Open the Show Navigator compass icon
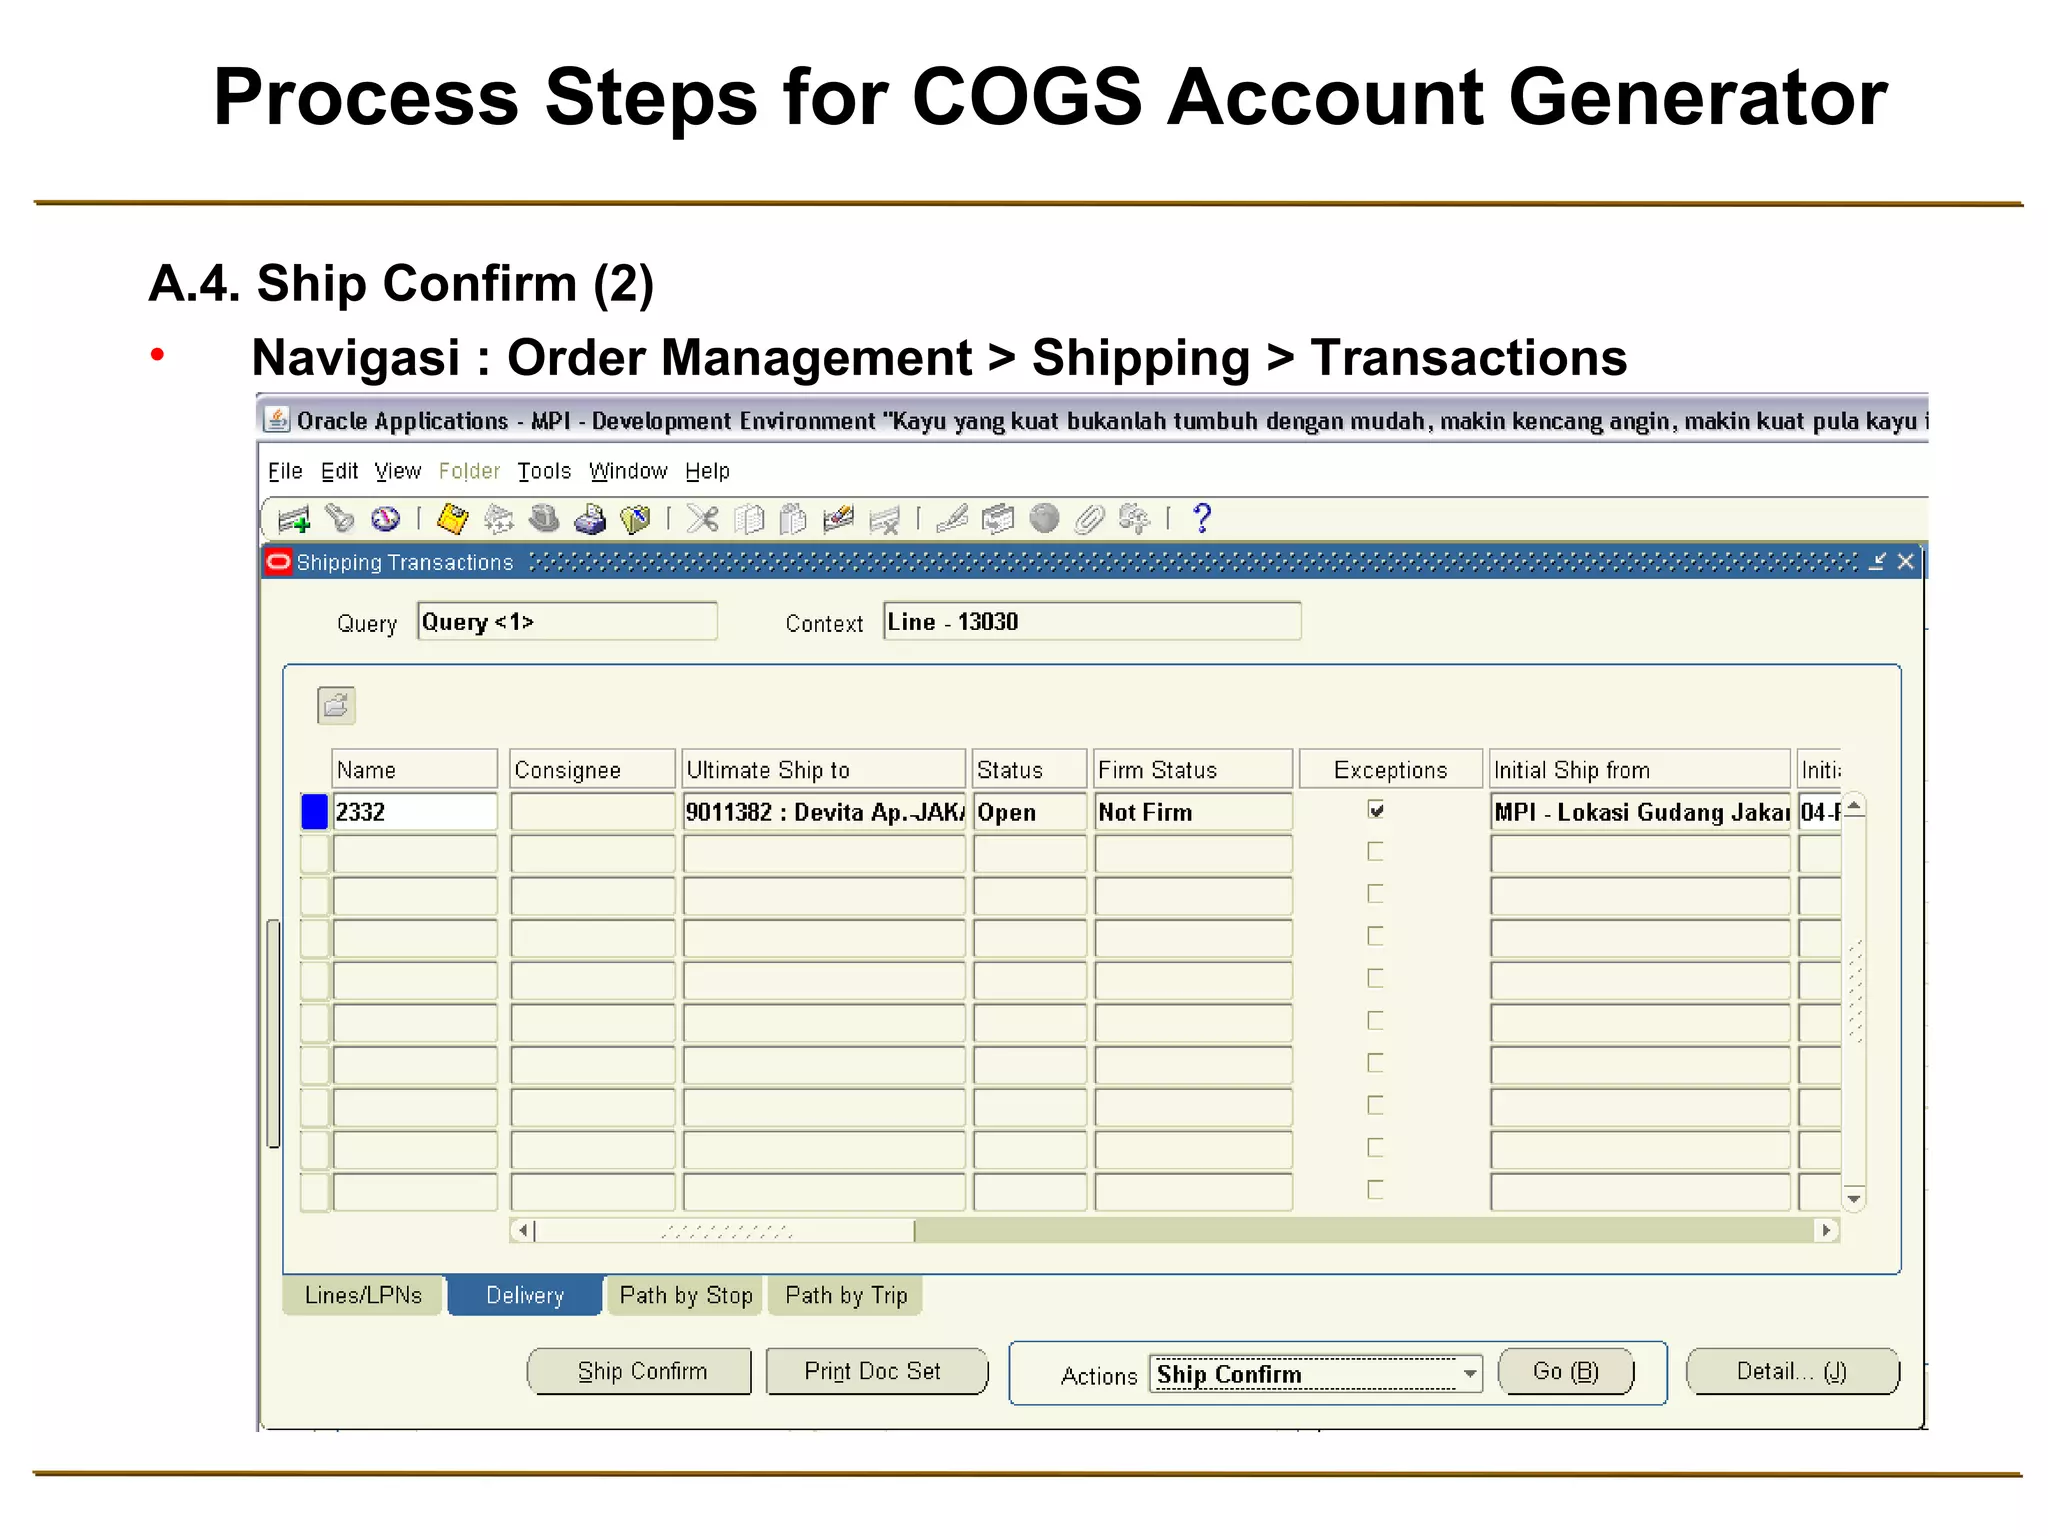This screenshot has width=2048, height=1536. (x=385, y=518)
